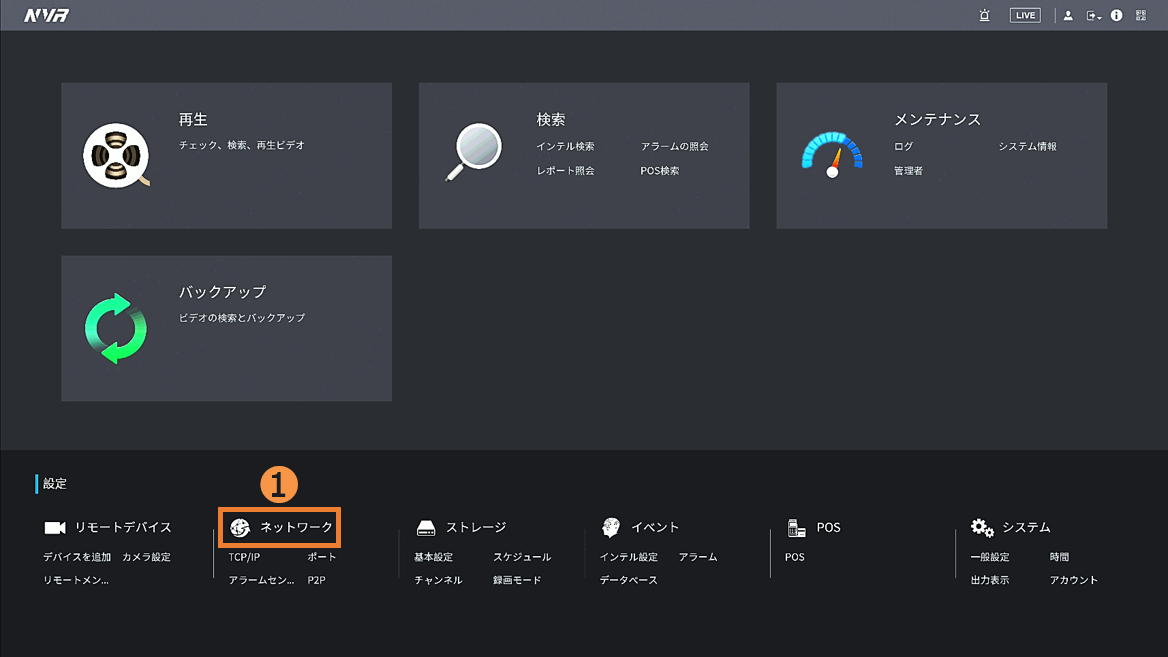Open the 検索 magnifier icon
The height and width of the screenshot is (657, 1168).
tap(473, 152)
